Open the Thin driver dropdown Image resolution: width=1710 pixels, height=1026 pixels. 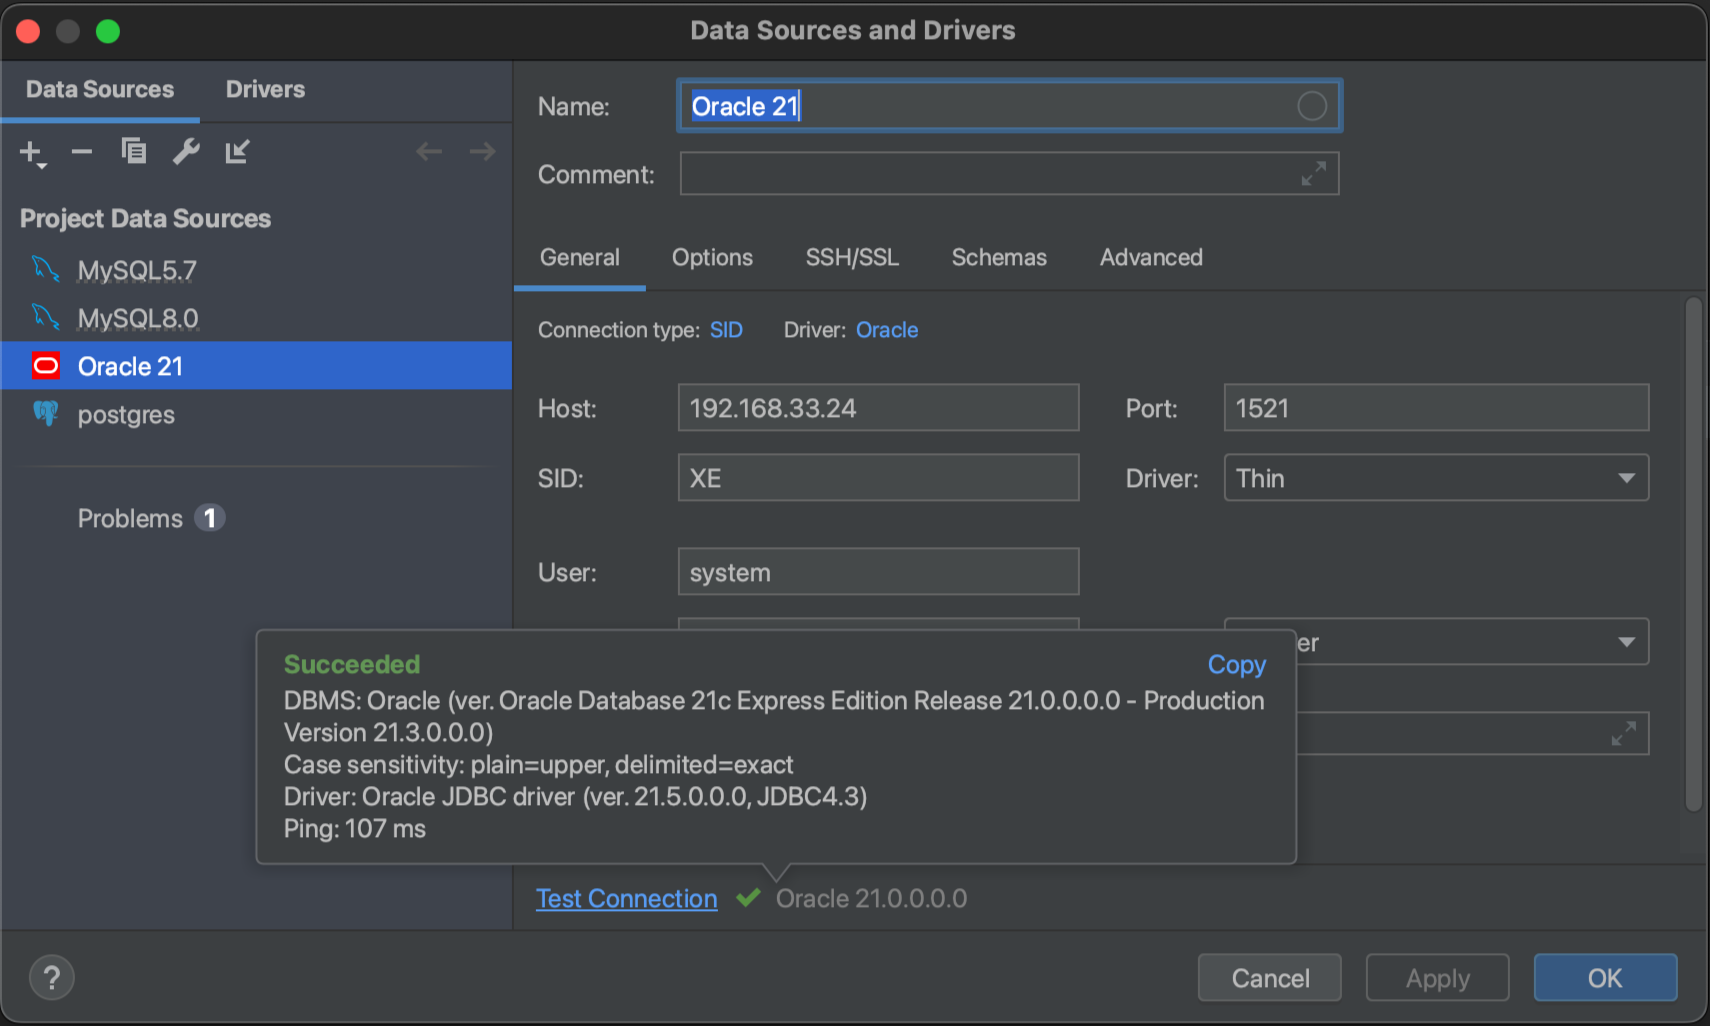[1436, 478]
